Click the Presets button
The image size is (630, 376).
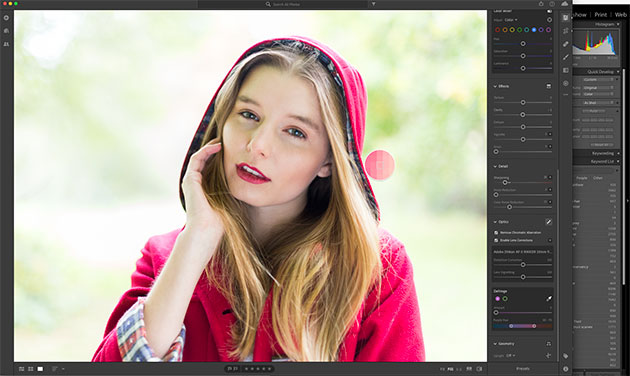(x=523, y=369)
